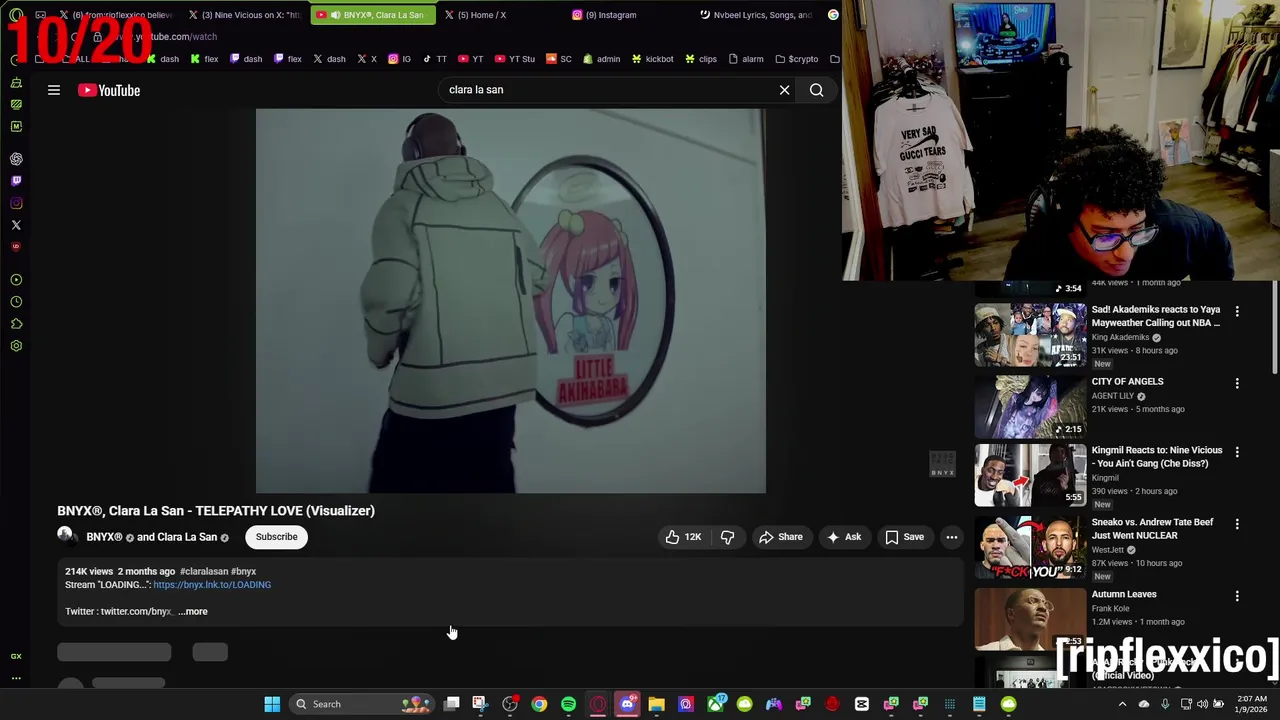Open the Kingmil Reacts video thumbnail
This screenshot has width=1280, height=720.
(1030, 475)
